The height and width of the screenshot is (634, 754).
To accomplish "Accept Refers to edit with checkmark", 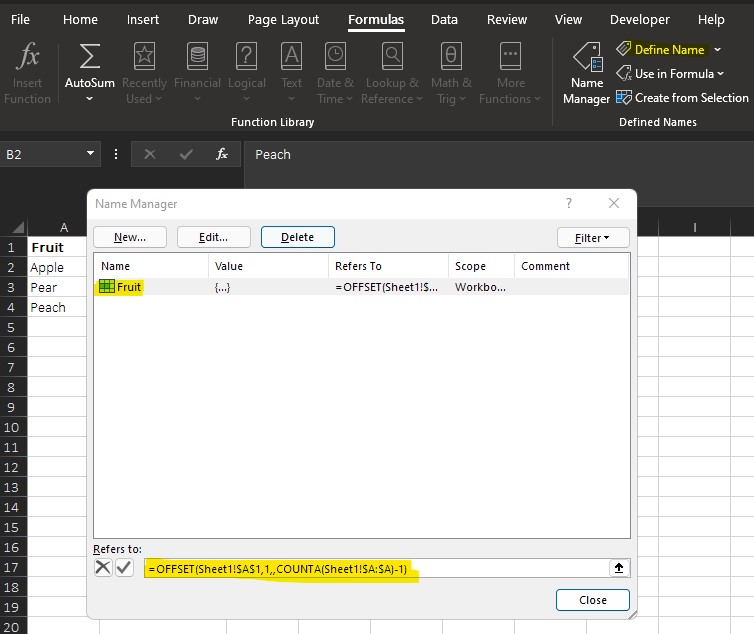I will pyautogui.click(x=124, y=568).
